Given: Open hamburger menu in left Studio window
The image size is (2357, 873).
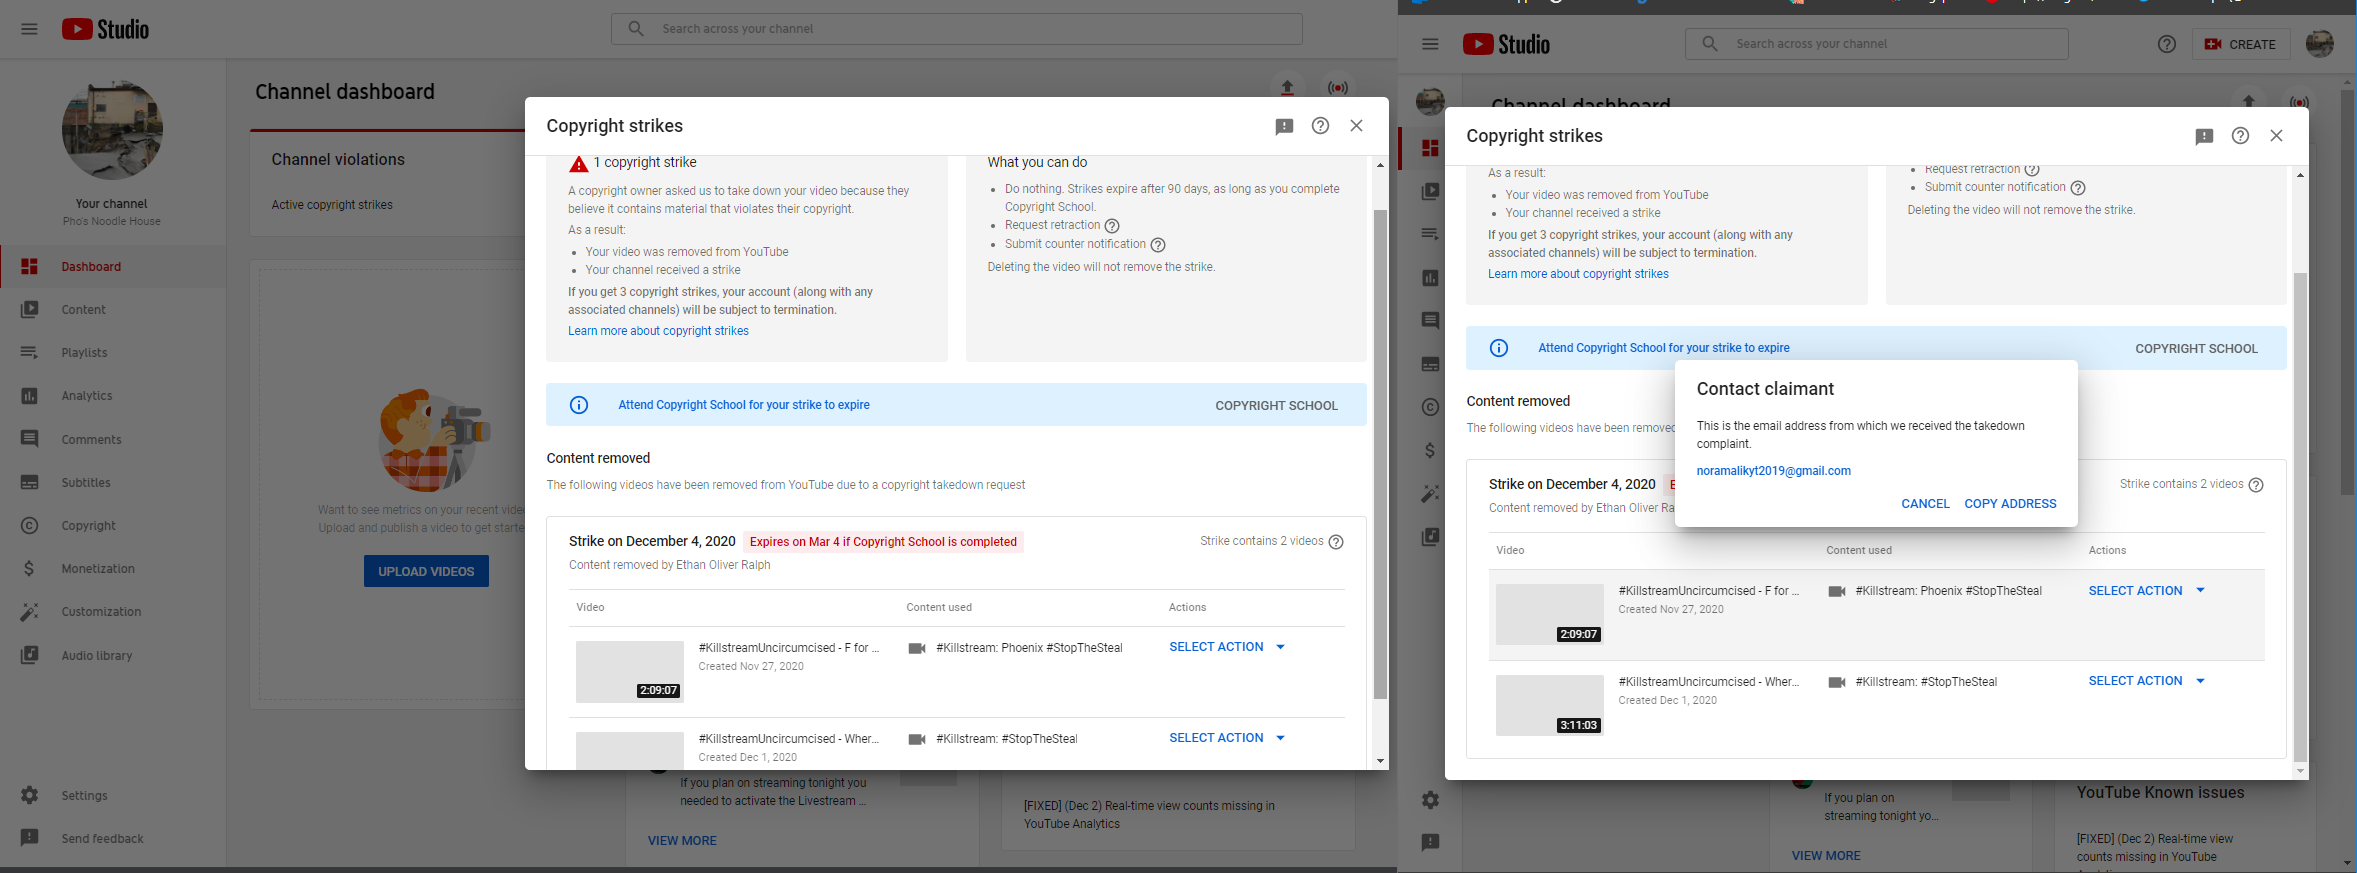Looking at the screenshot, I should [29, 29].
